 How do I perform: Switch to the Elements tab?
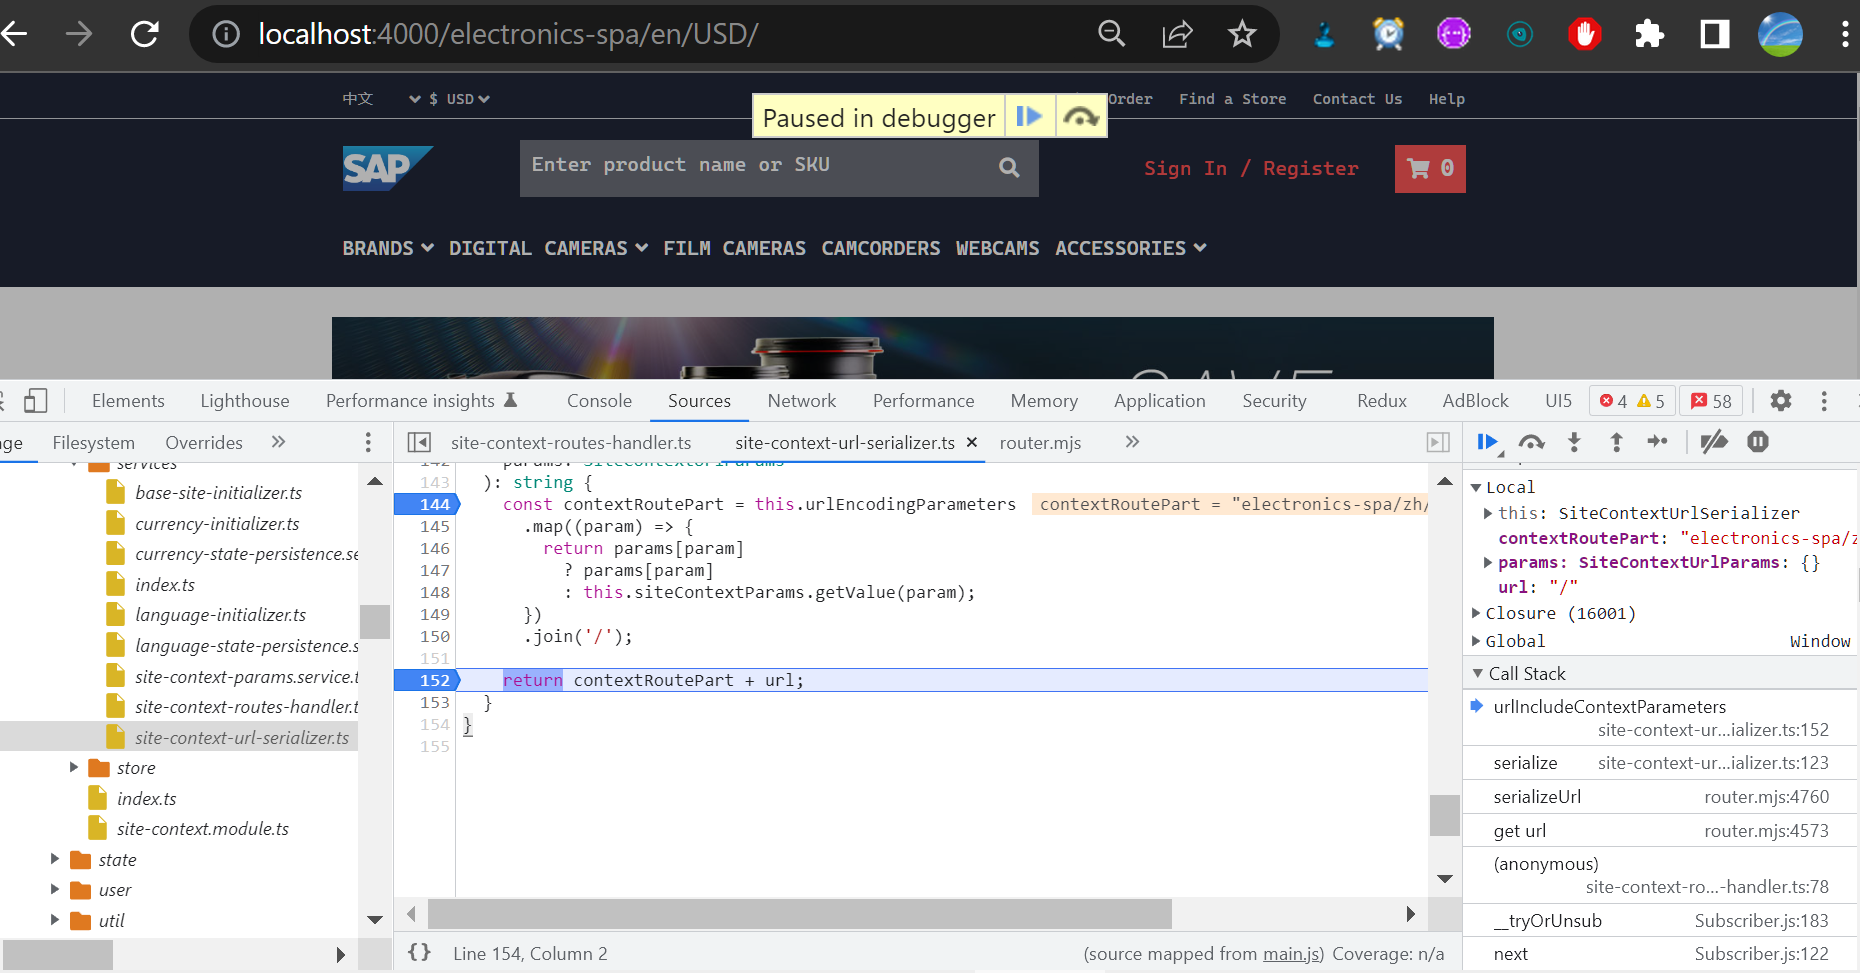pos(128,401)
